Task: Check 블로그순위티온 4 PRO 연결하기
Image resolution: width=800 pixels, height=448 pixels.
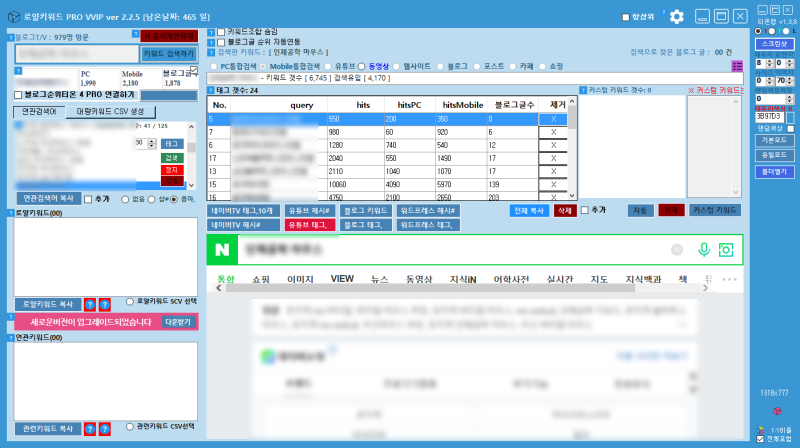Action: click(x=18, y=95)
